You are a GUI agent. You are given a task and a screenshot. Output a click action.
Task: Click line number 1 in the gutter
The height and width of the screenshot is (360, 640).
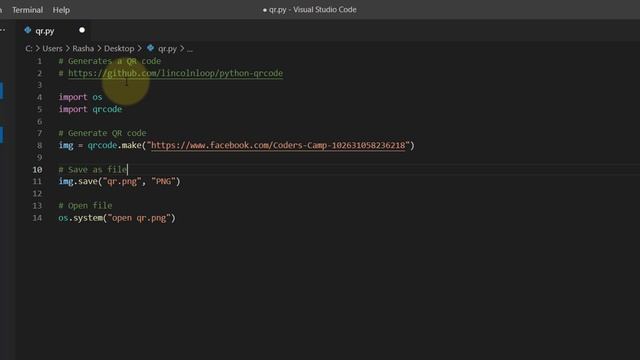[39, 61]
